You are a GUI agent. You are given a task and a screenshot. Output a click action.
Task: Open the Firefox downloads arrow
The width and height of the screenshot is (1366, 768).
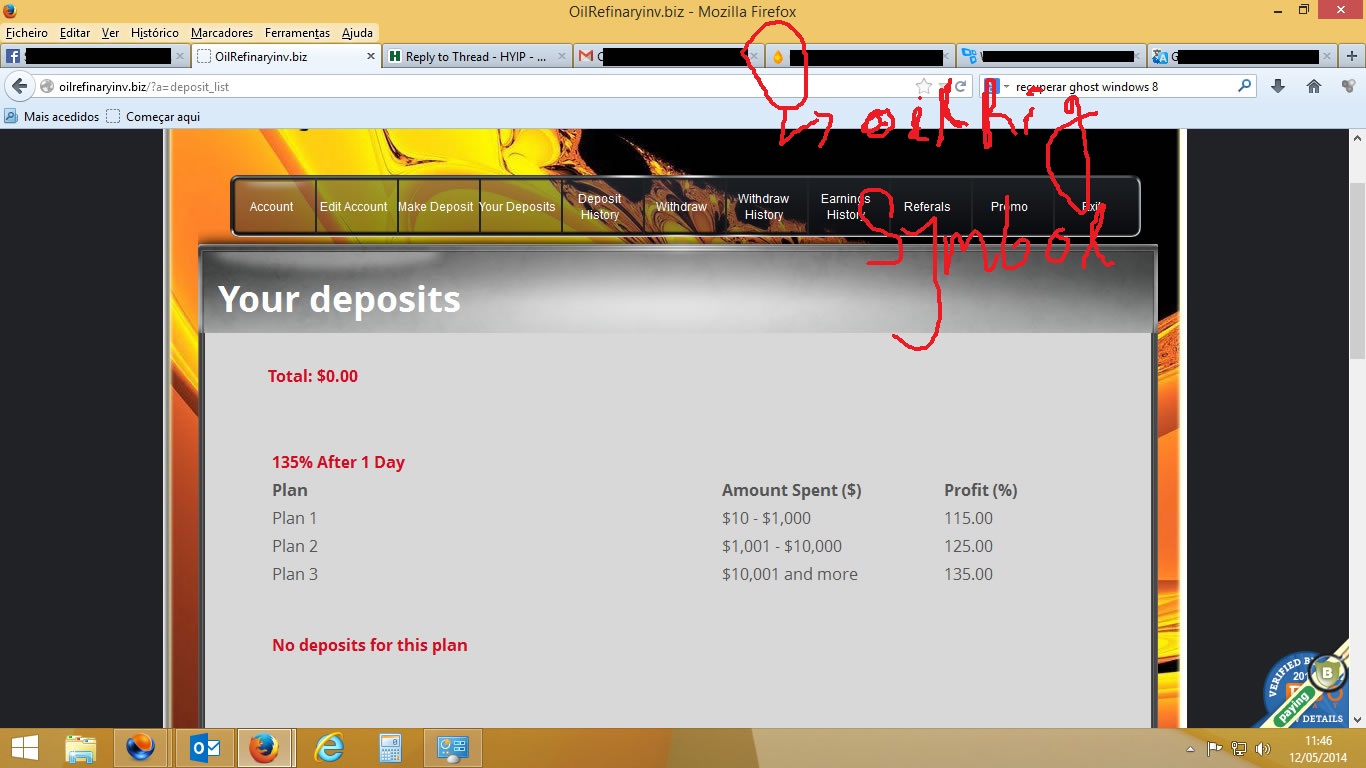1277,87
